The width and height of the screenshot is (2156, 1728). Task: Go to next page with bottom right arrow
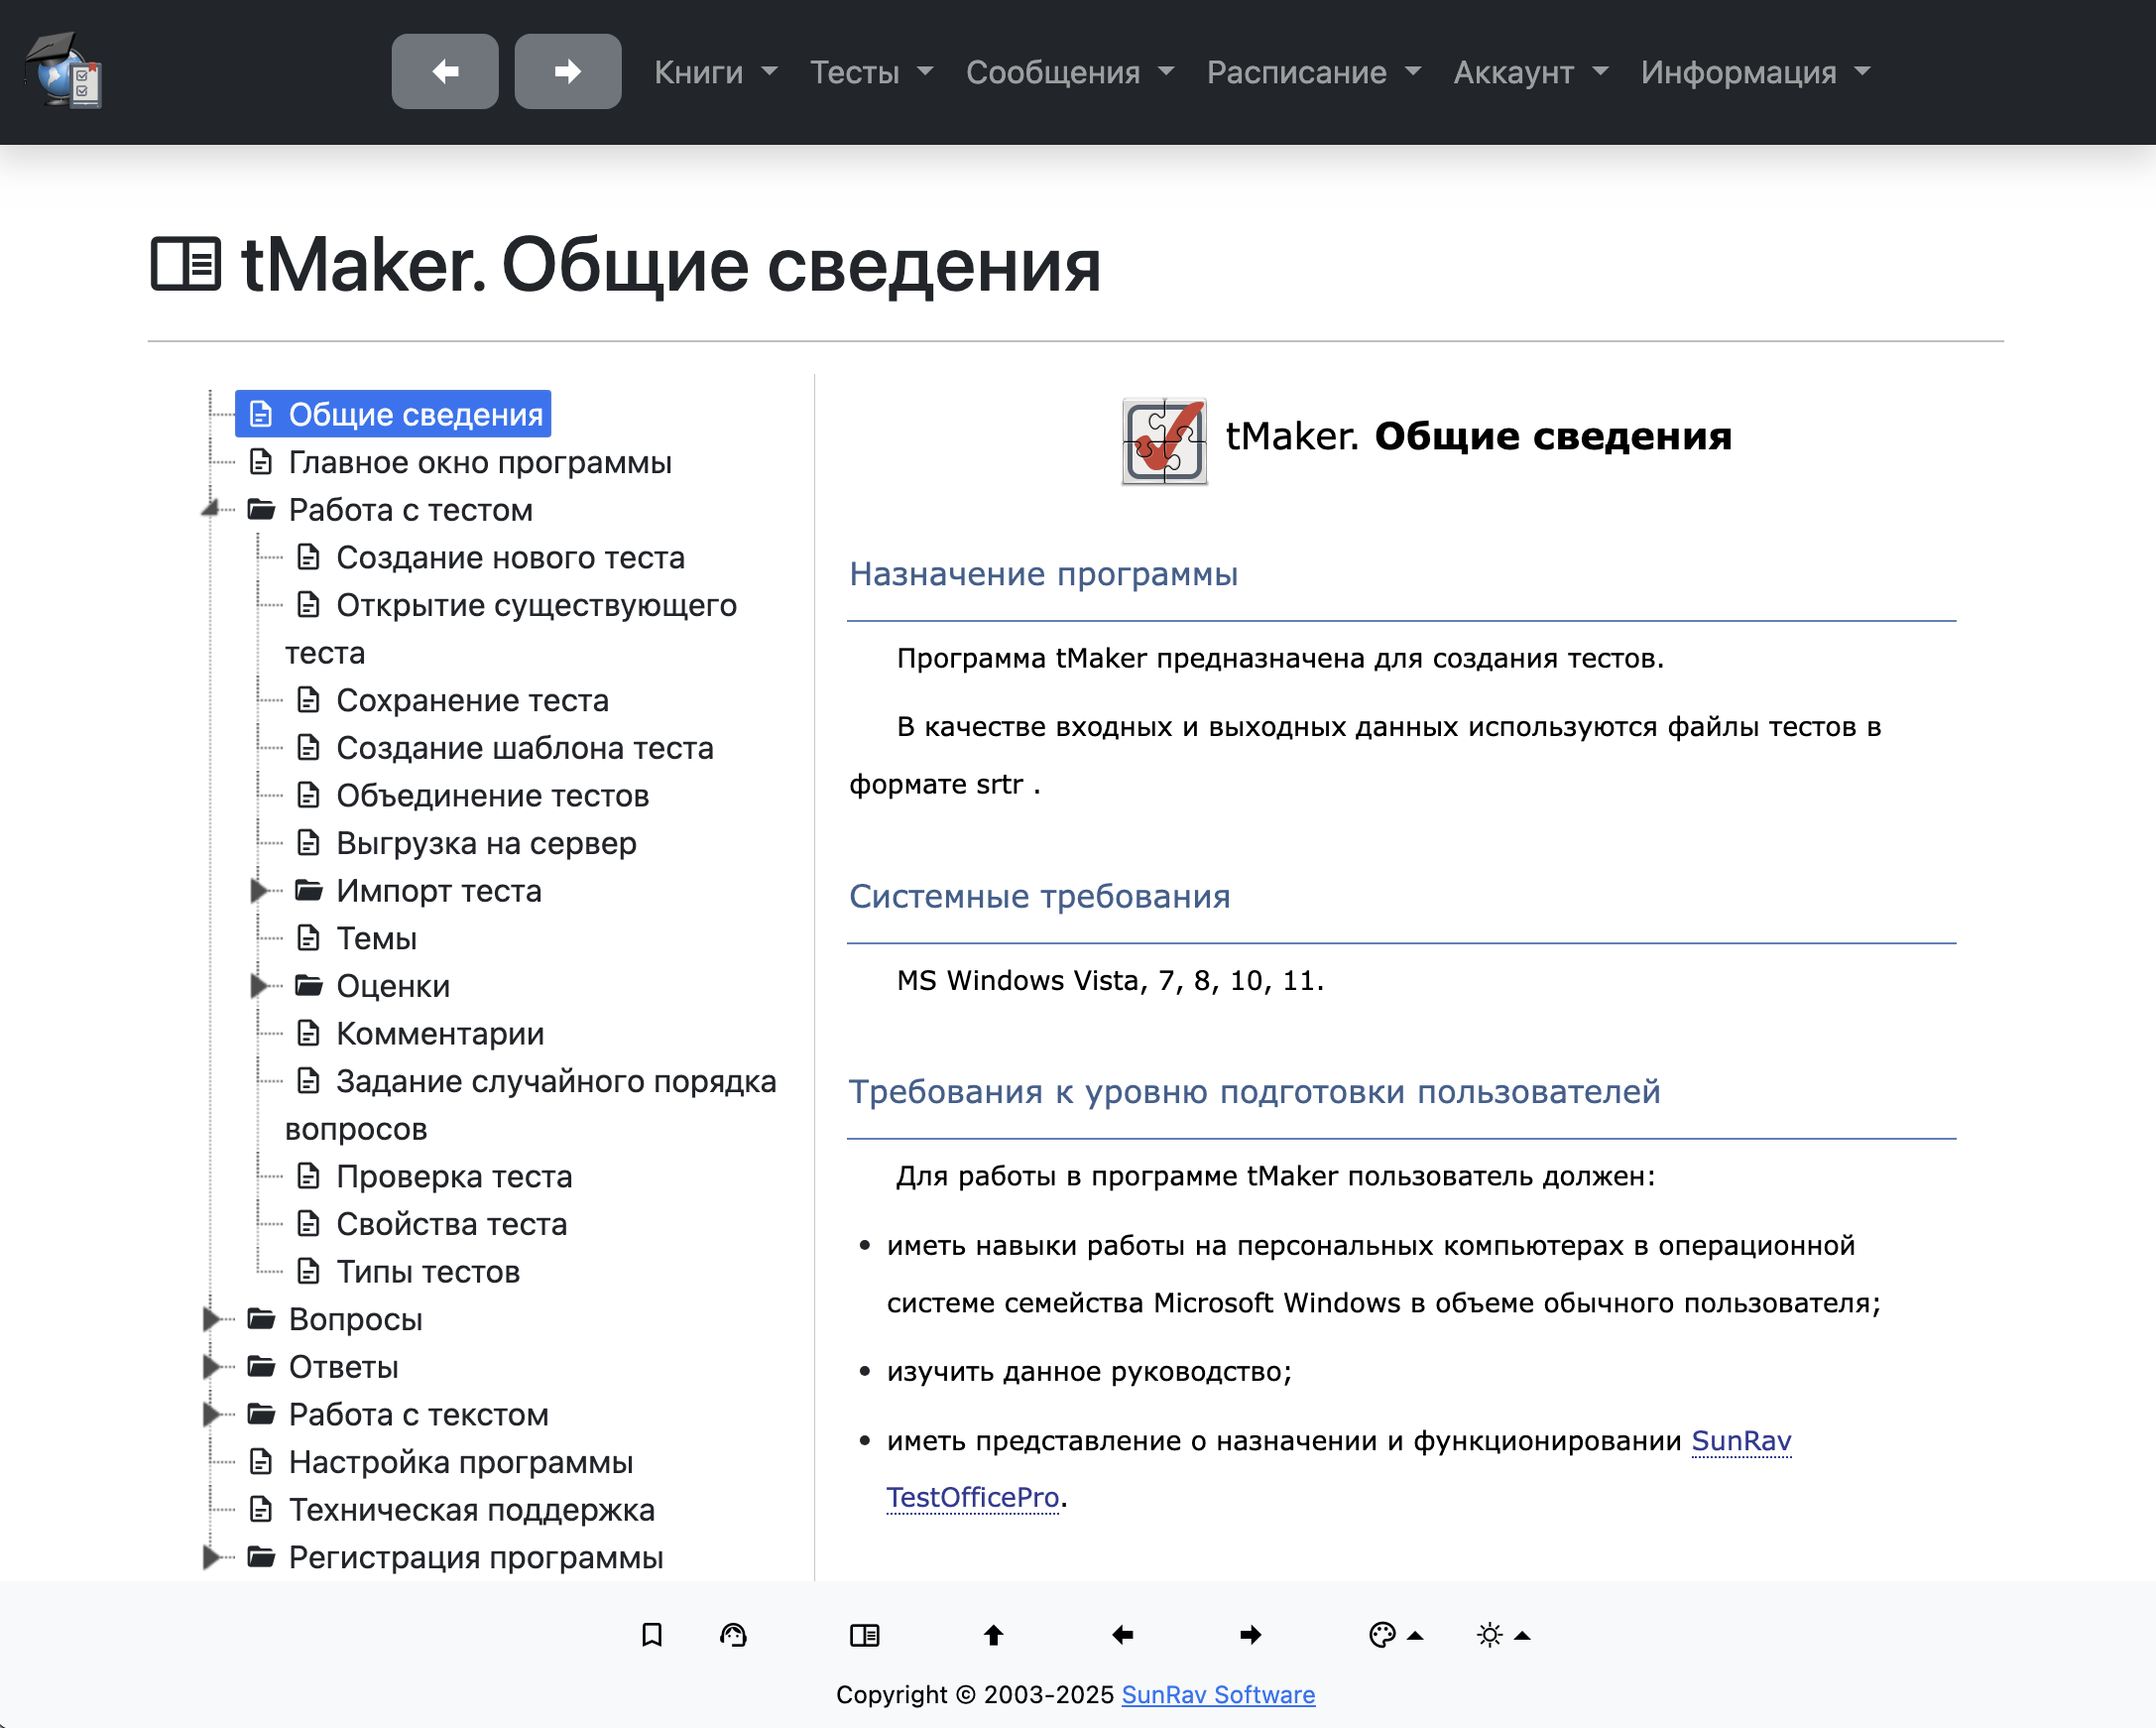(x=1250, y=1635)
